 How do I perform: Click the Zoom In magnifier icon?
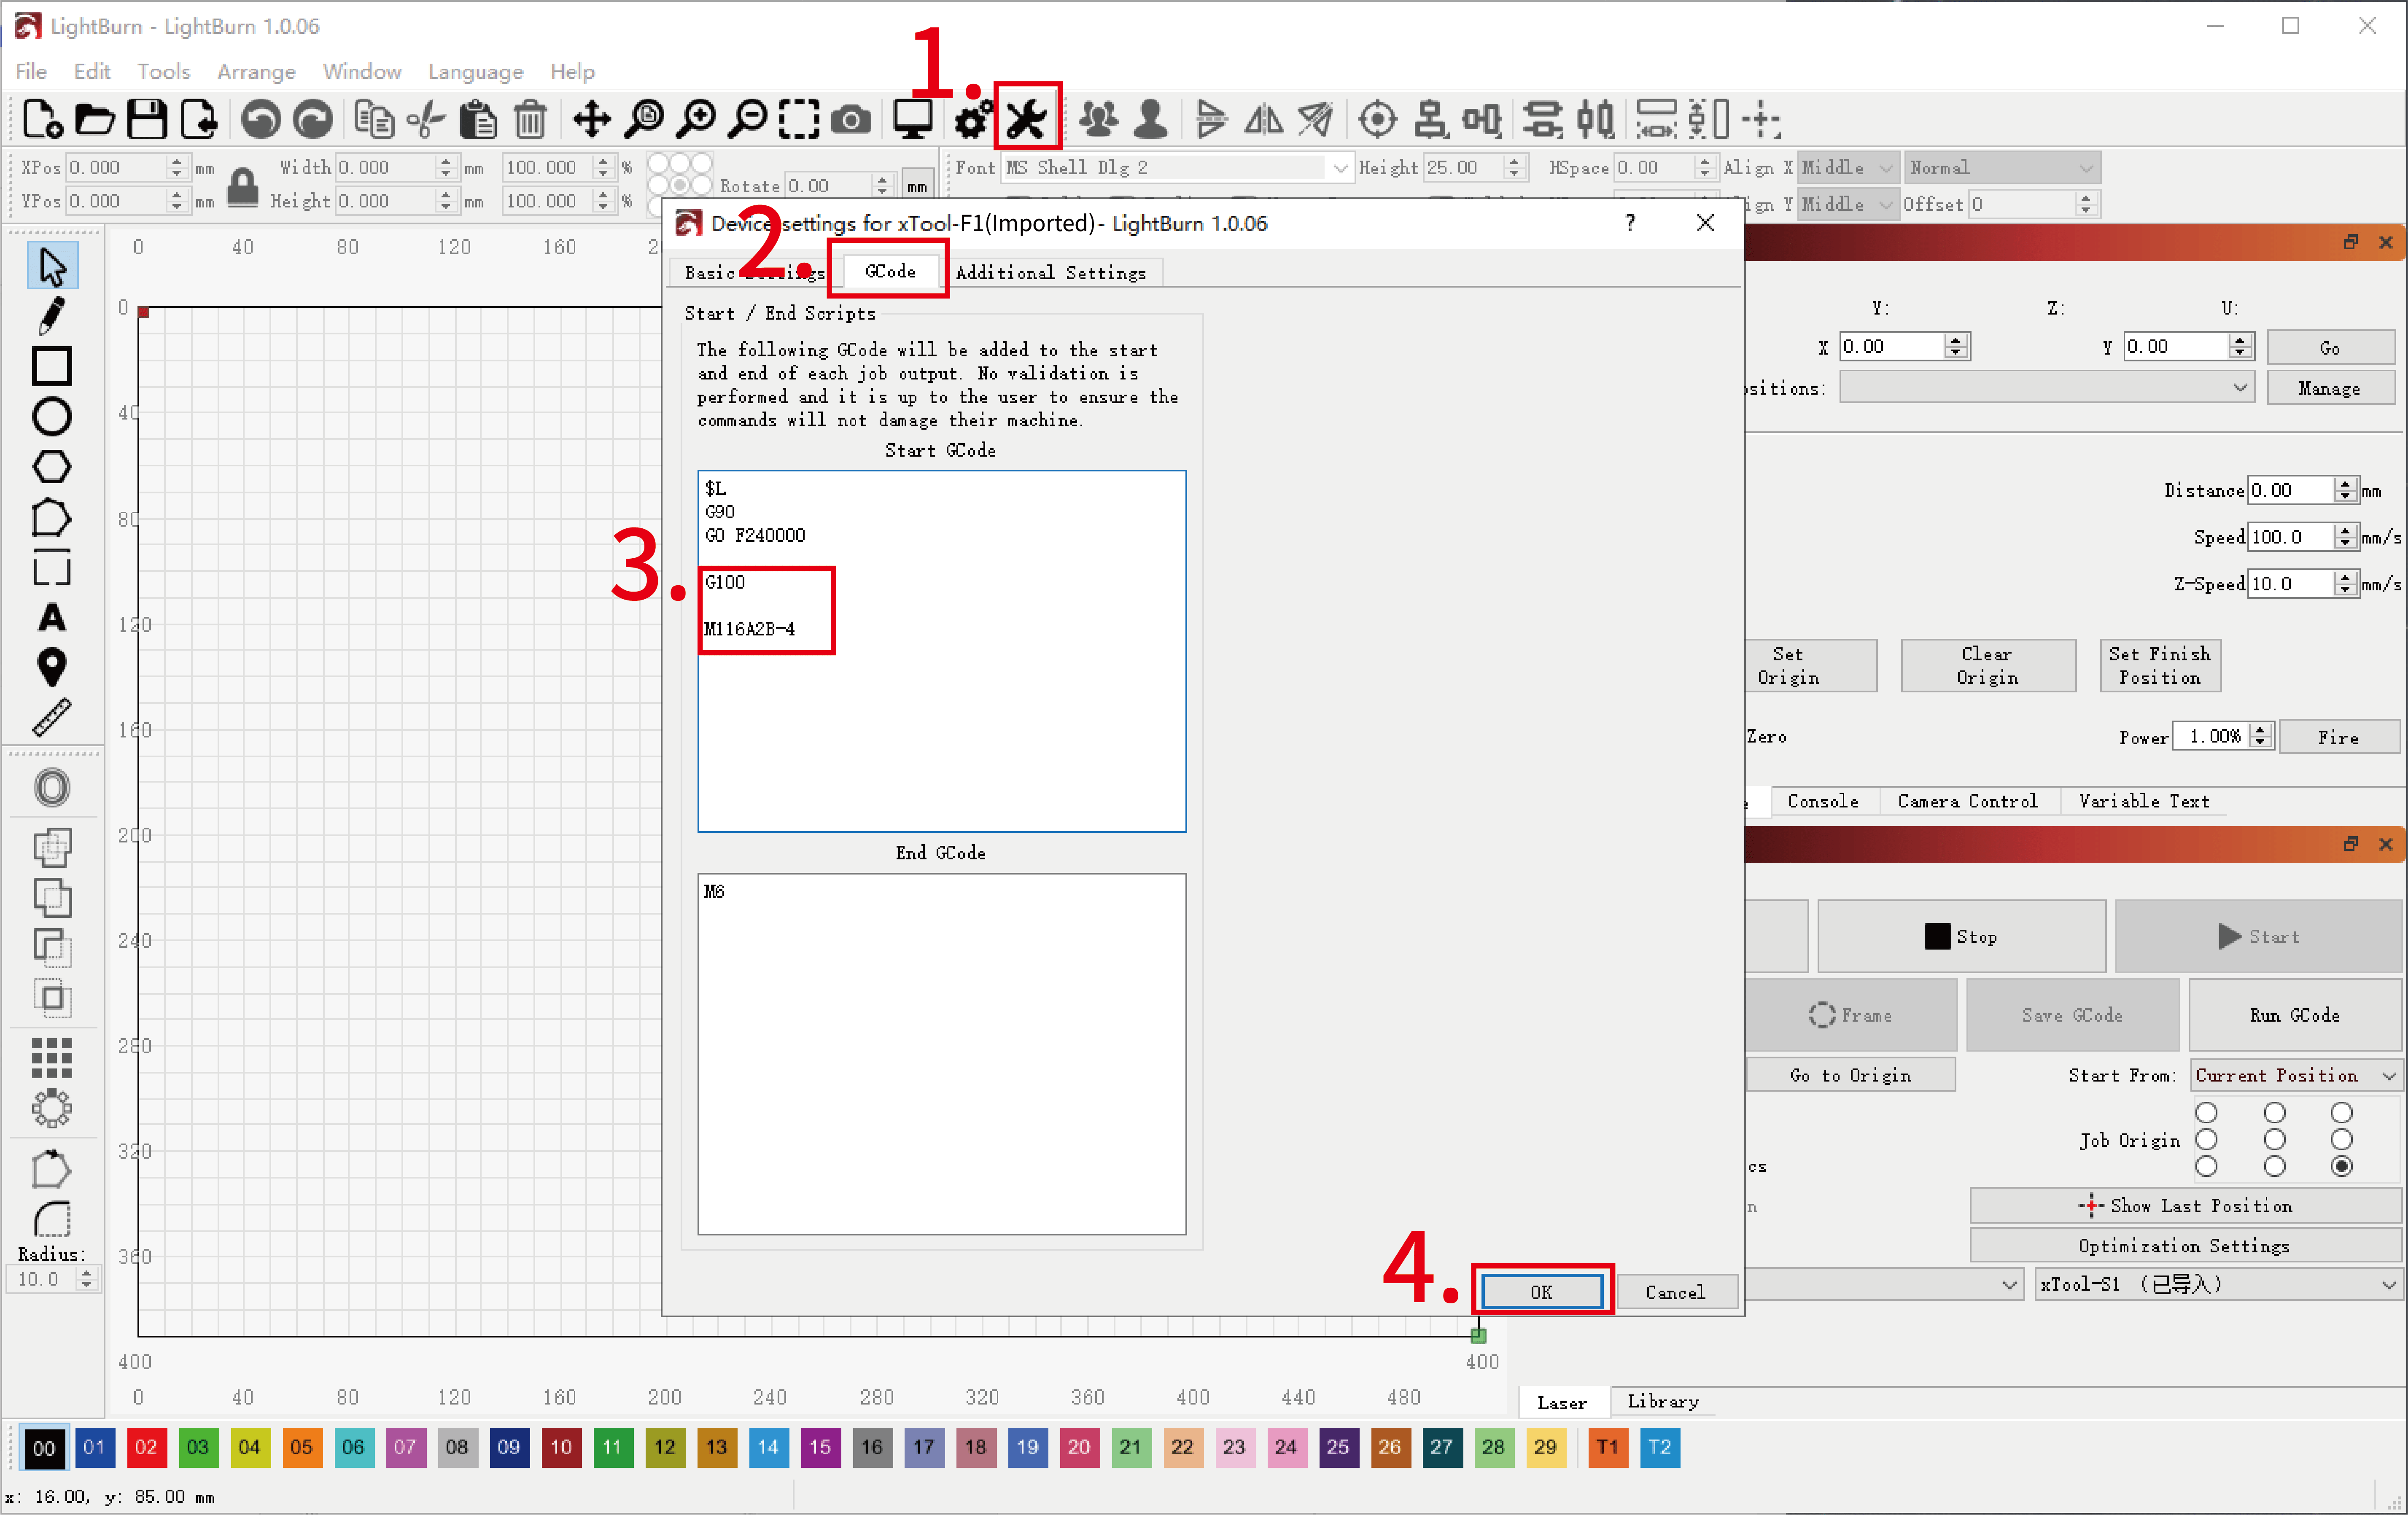coord(696,119)
